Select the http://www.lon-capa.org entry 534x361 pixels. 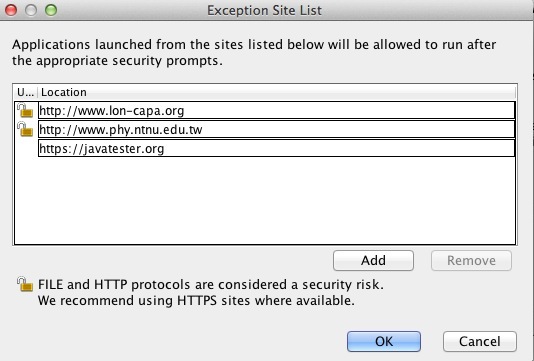point(276,110)
